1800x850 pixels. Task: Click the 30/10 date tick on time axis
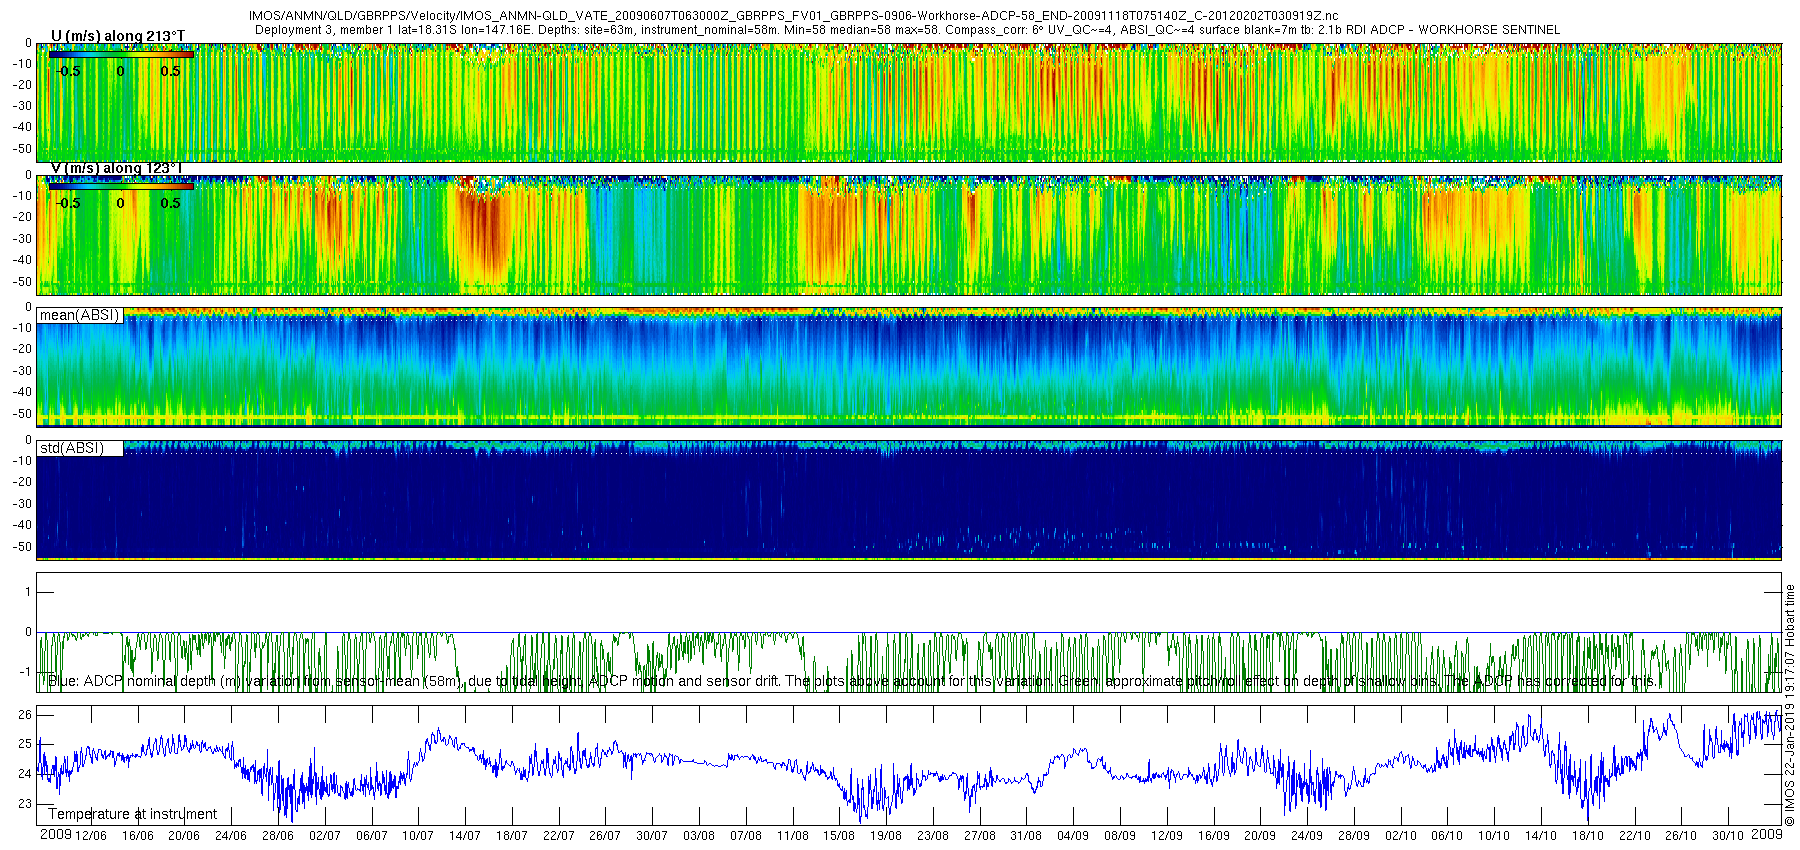pos(1728,836)
